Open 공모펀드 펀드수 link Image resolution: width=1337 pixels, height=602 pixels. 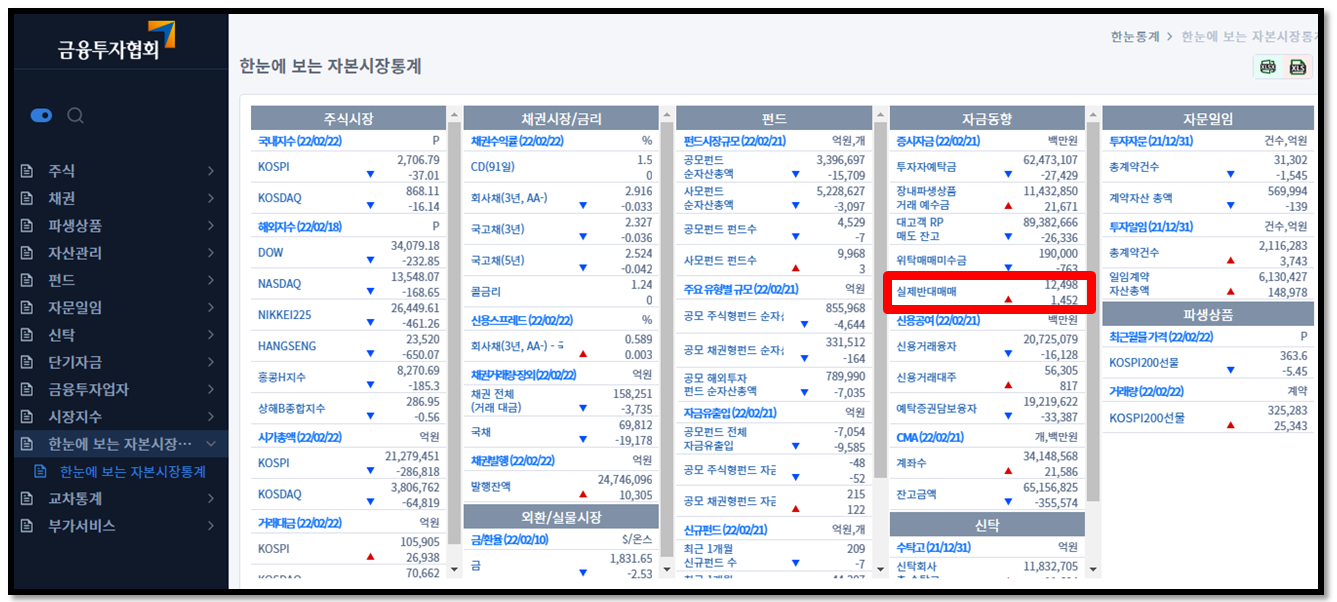point(719,229)
